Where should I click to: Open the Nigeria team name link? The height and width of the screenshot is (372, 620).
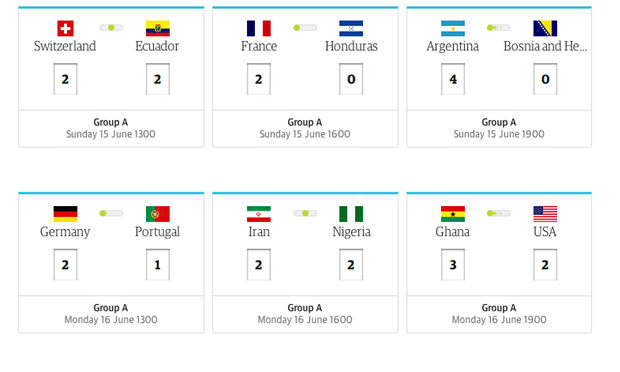click(x=351, y=232)
